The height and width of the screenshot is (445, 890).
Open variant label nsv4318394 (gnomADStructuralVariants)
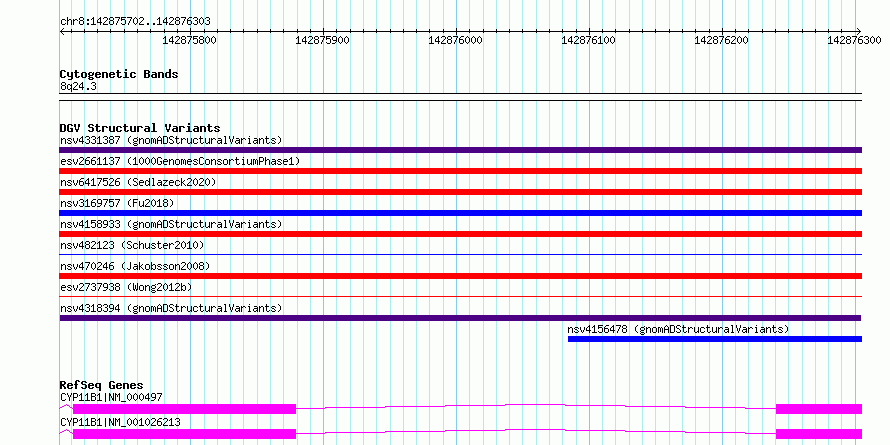click(171, 308)
